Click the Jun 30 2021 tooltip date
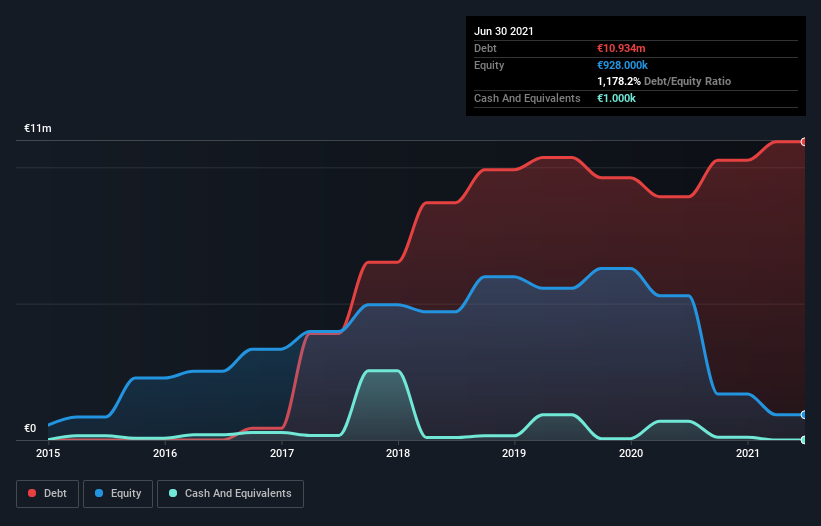 [504, 31]
